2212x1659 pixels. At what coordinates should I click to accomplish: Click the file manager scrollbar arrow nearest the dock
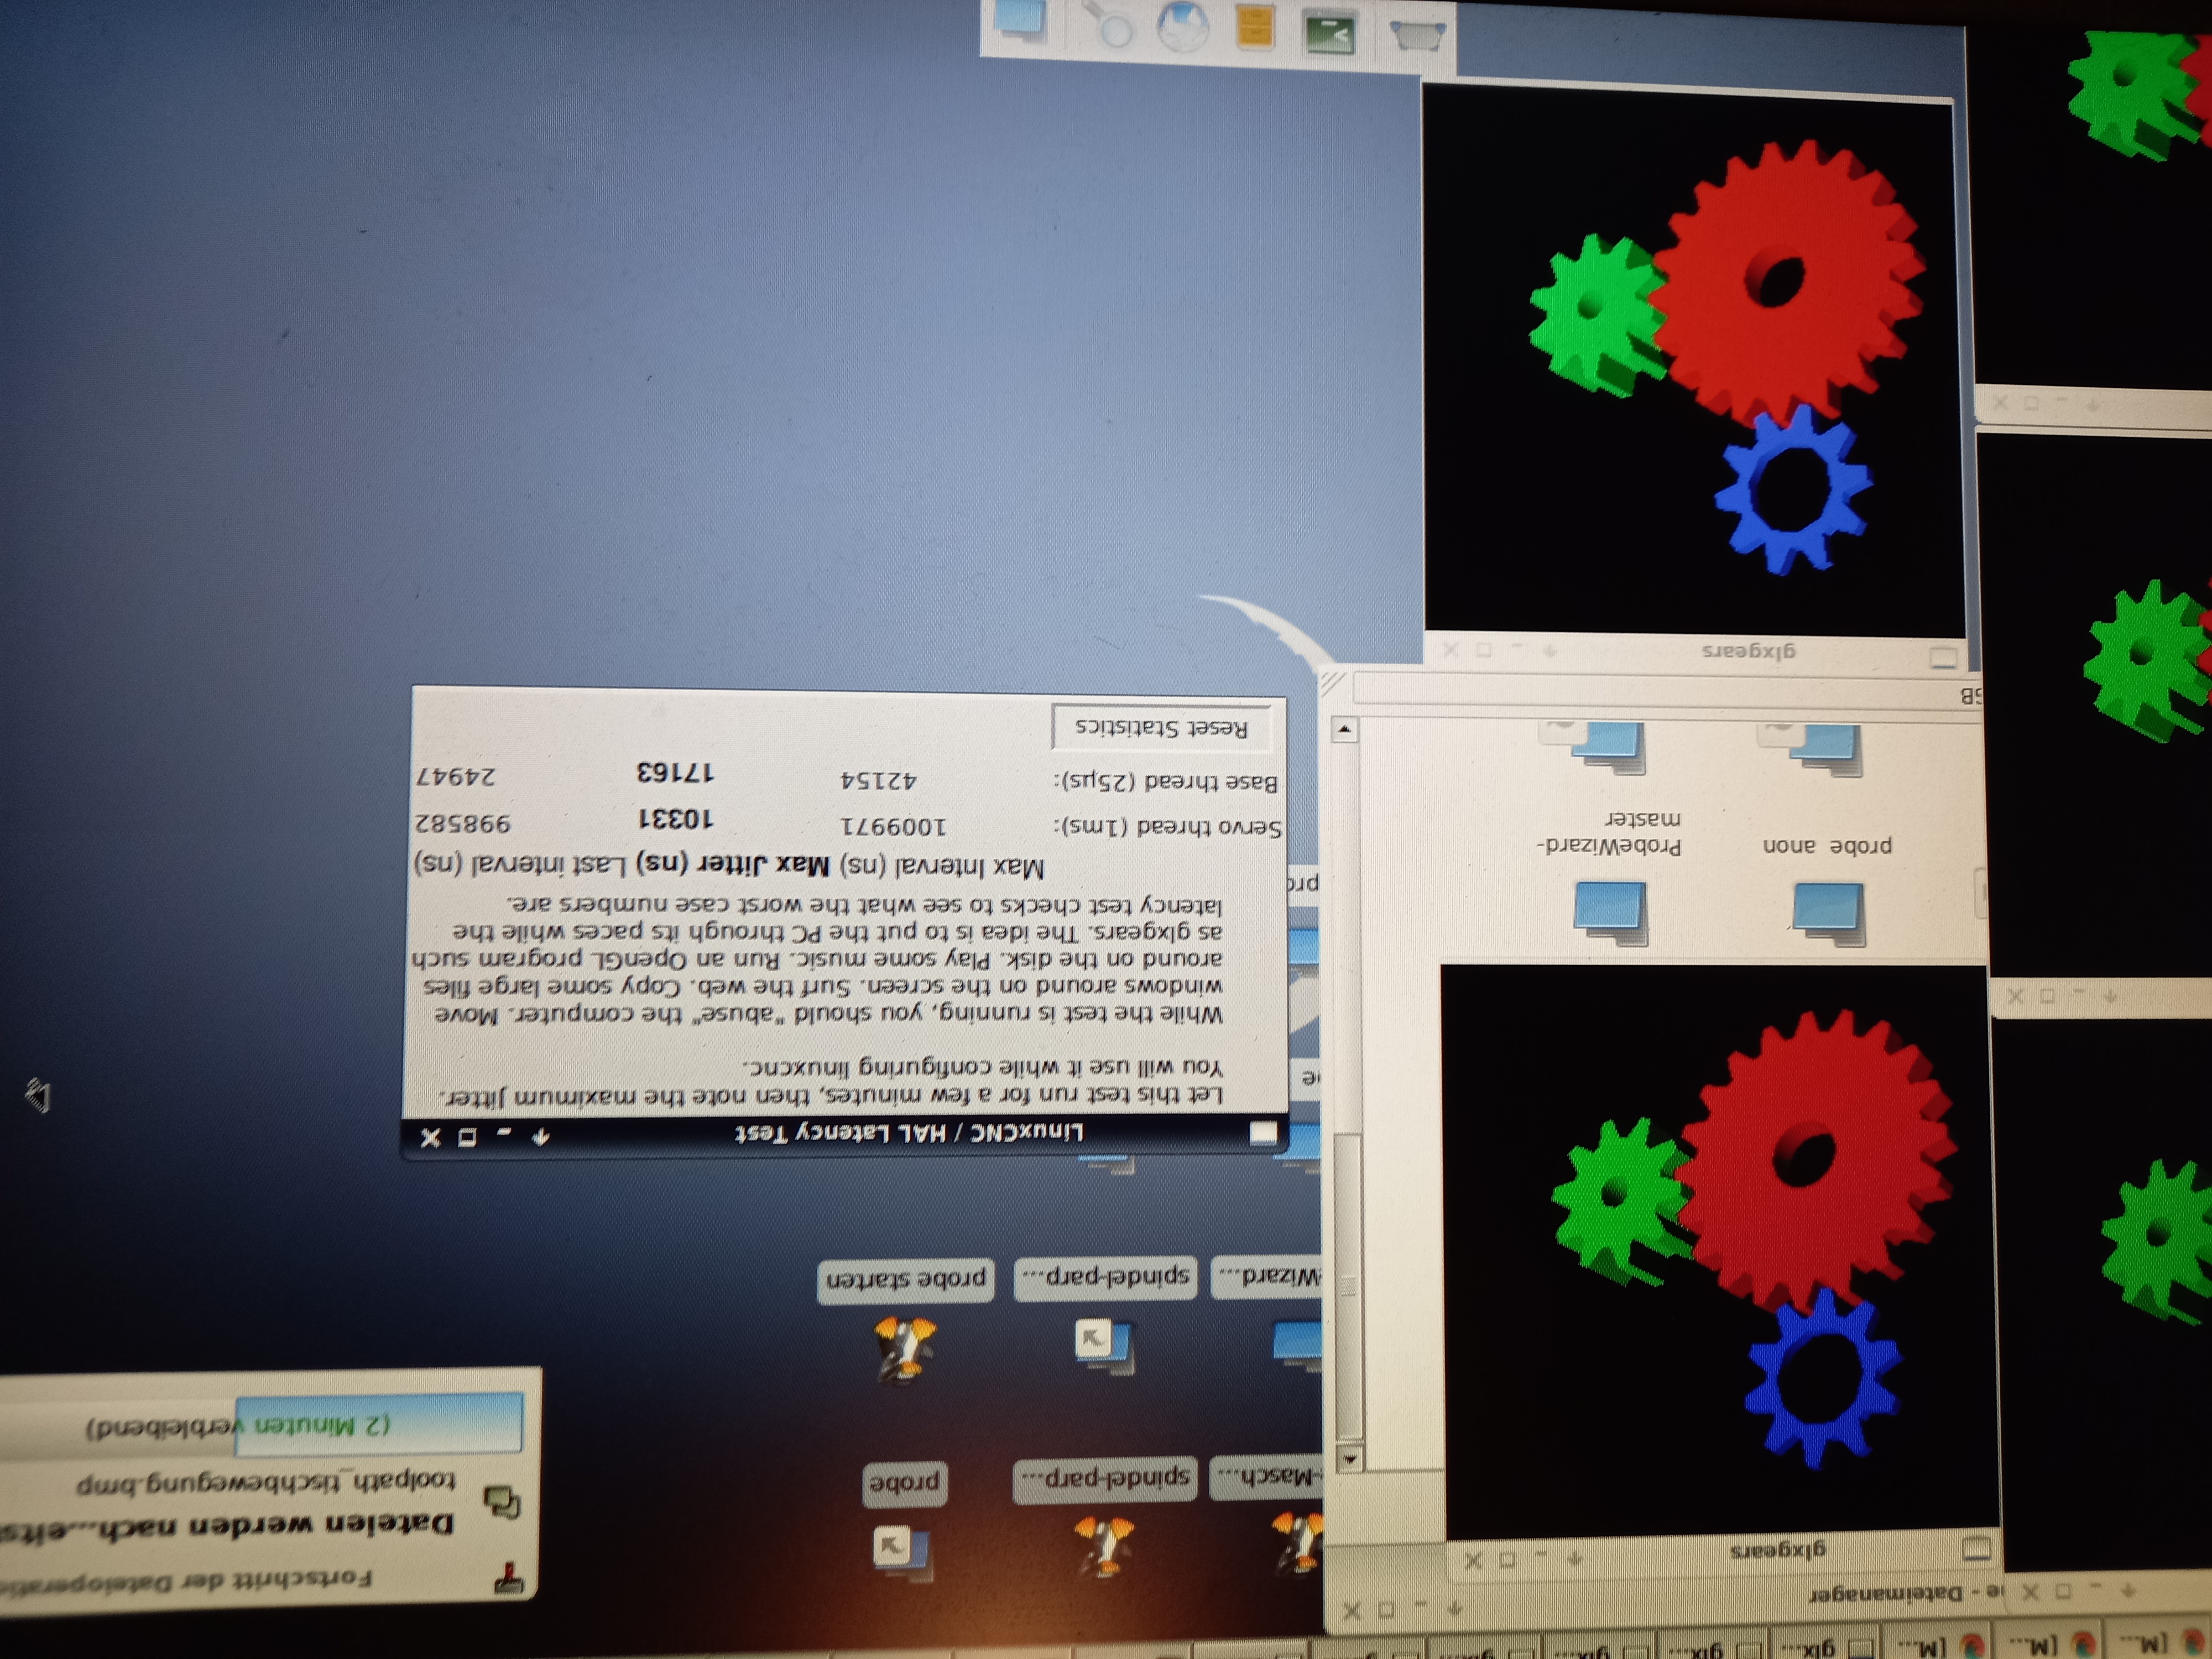1344,729
